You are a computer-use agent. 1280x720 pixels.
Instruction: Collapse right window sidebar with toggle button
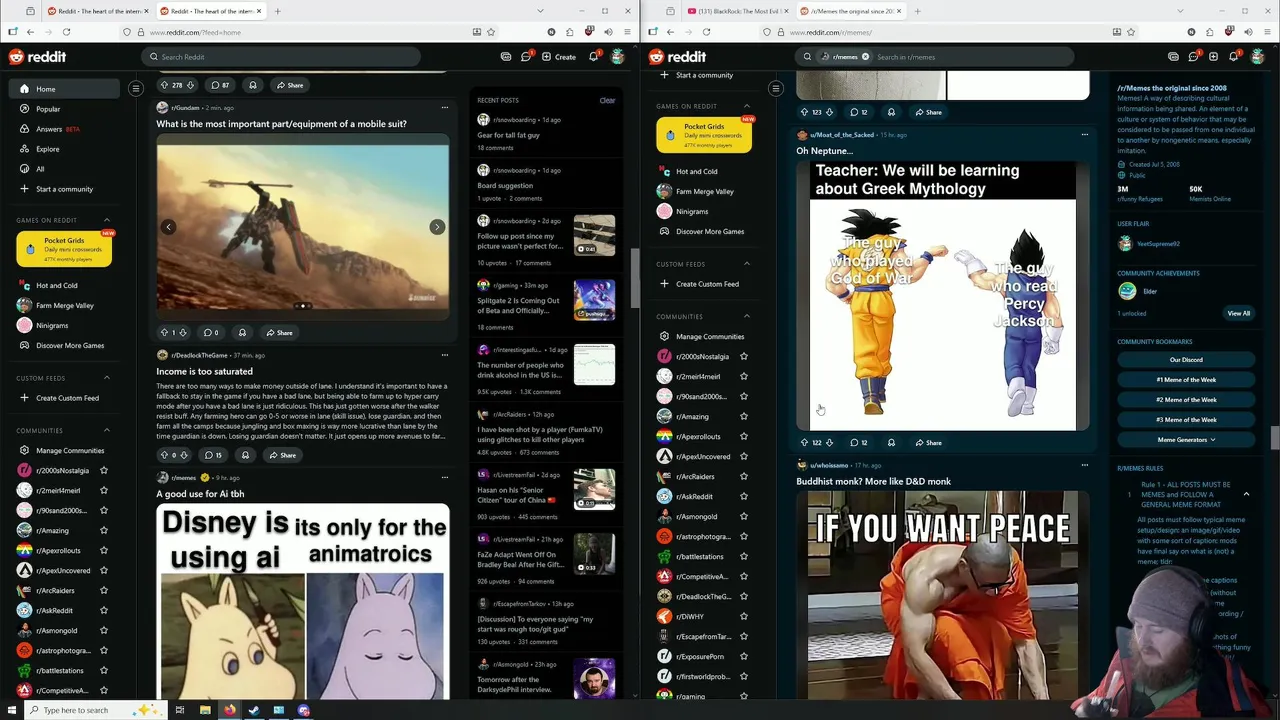tap(775, 89)
